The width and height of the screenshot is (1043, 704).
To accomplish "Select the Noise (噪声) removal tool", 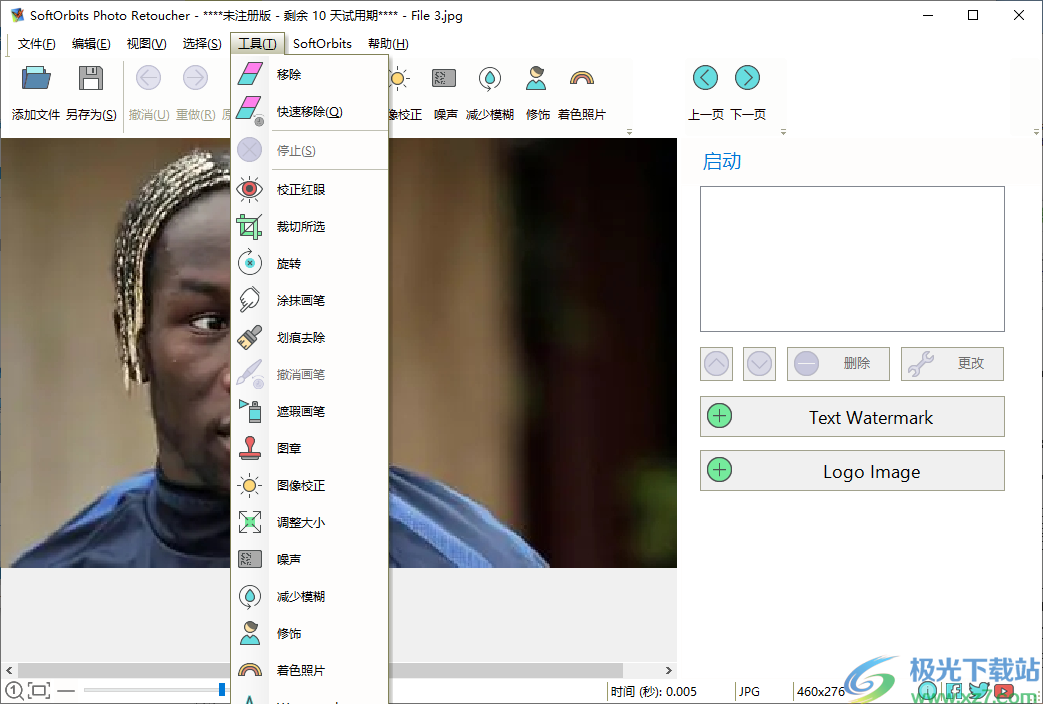I will coord(444,90).
